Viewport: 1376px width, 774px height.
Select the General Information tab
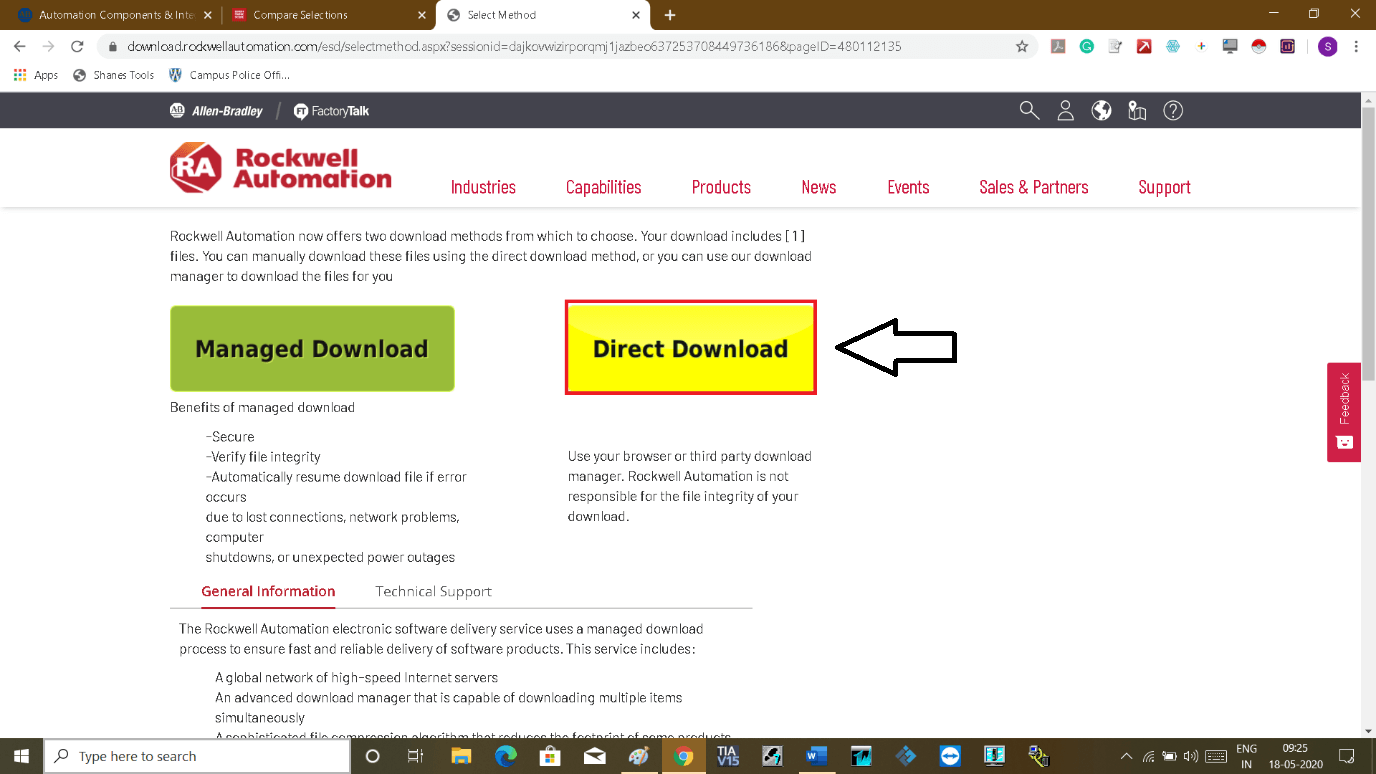(268, 591)
